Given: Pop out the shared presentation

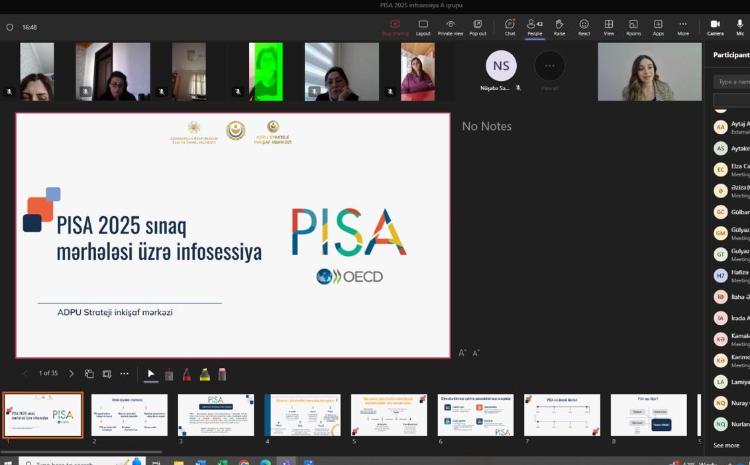Looking at the screenshot, I should 477,26.
